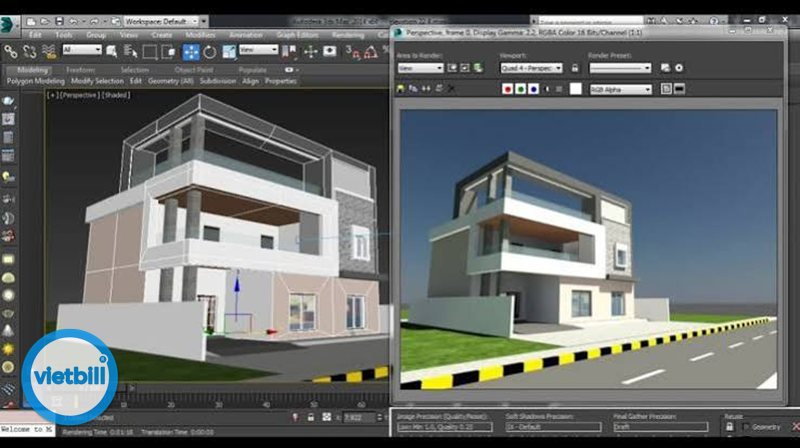Open the Modifiers menu
This screenshot has width=800, height=448.
click(200, 35)
